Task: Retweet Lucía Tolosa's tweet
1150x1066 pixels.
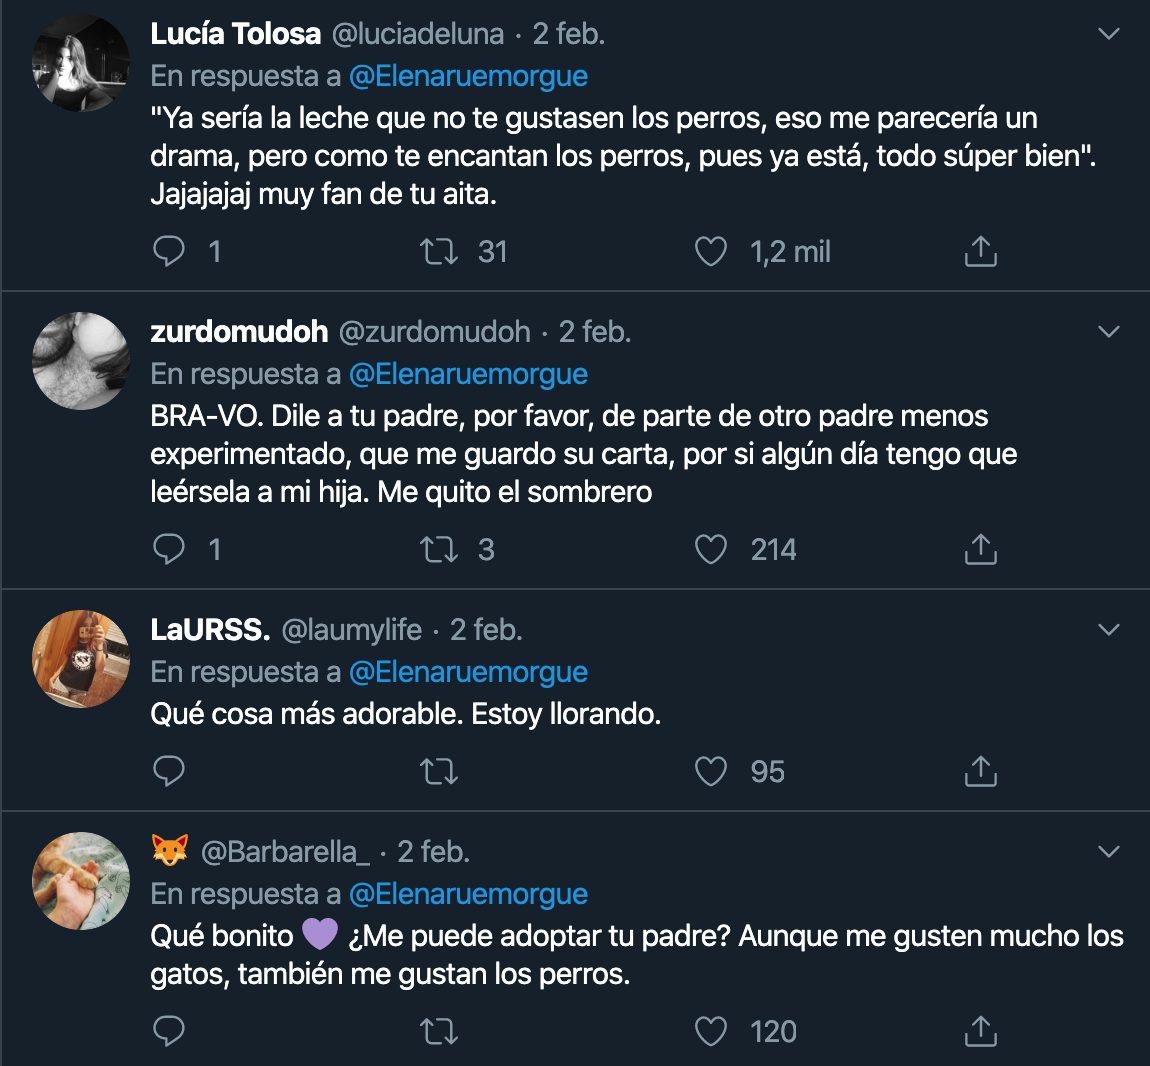Action: [x=439, y=251]
